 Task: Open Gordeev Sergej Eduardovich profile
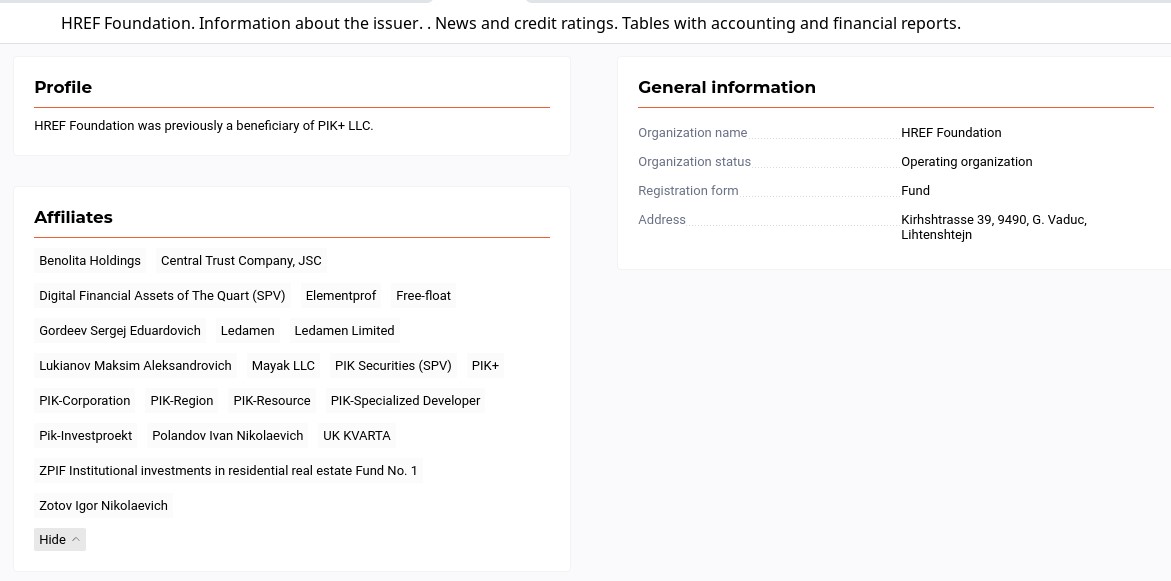[119, 331]
